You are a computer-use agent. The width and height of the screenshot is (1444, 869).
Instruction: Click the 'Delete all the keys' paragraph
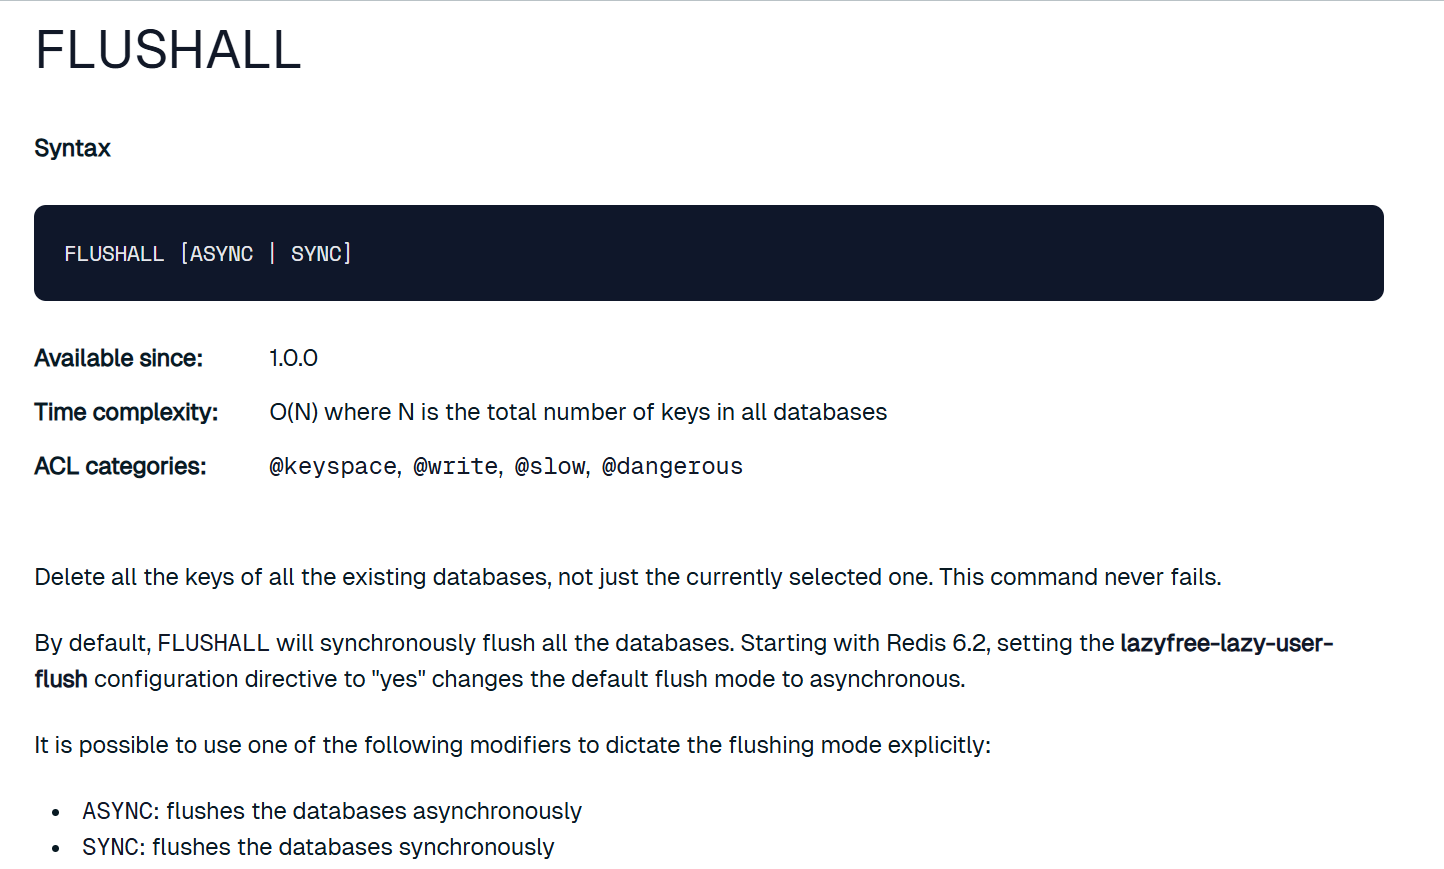(628, 577)
